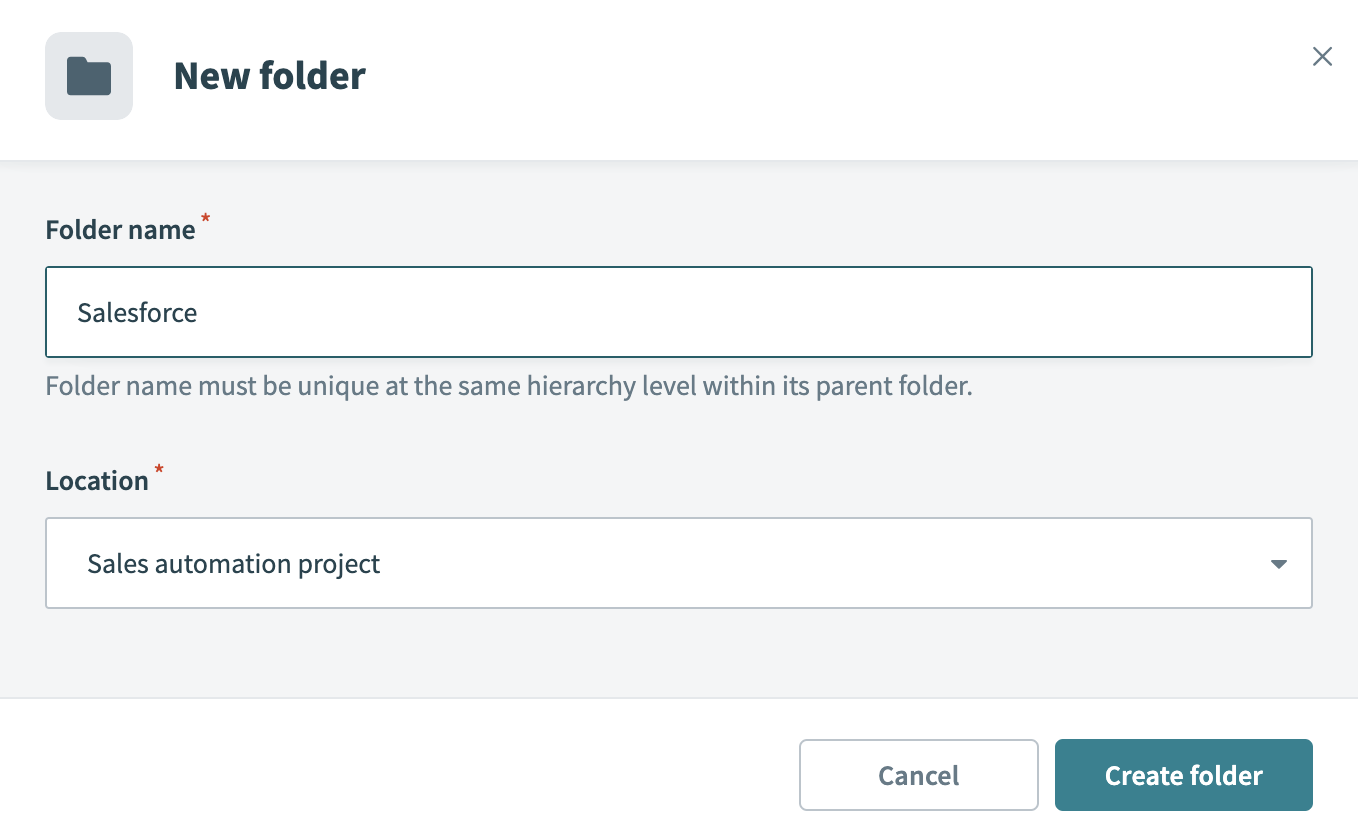The height and width of the screenshot is (840, 1358).
Task: Click the 'Folder name' field label
Action: coord(119,229)
